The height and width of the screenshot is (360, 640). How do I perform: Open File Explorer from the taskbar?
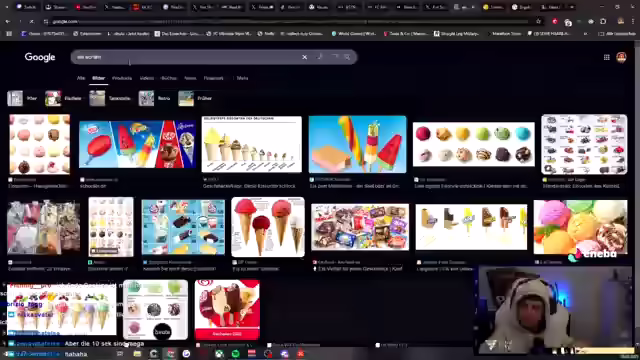137,354
